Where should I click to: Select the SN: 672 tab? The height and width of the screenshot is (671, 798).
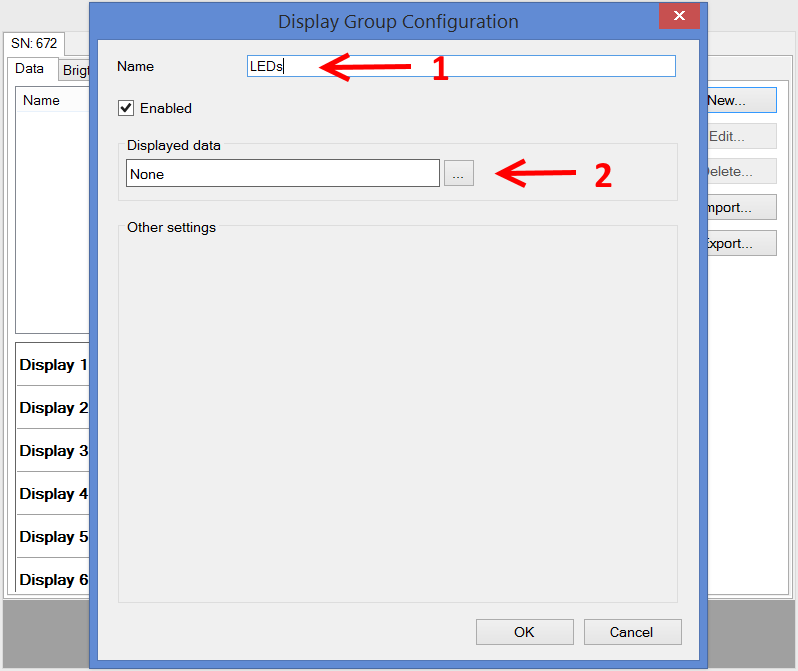pyautogui.click(x=35, y=44)
